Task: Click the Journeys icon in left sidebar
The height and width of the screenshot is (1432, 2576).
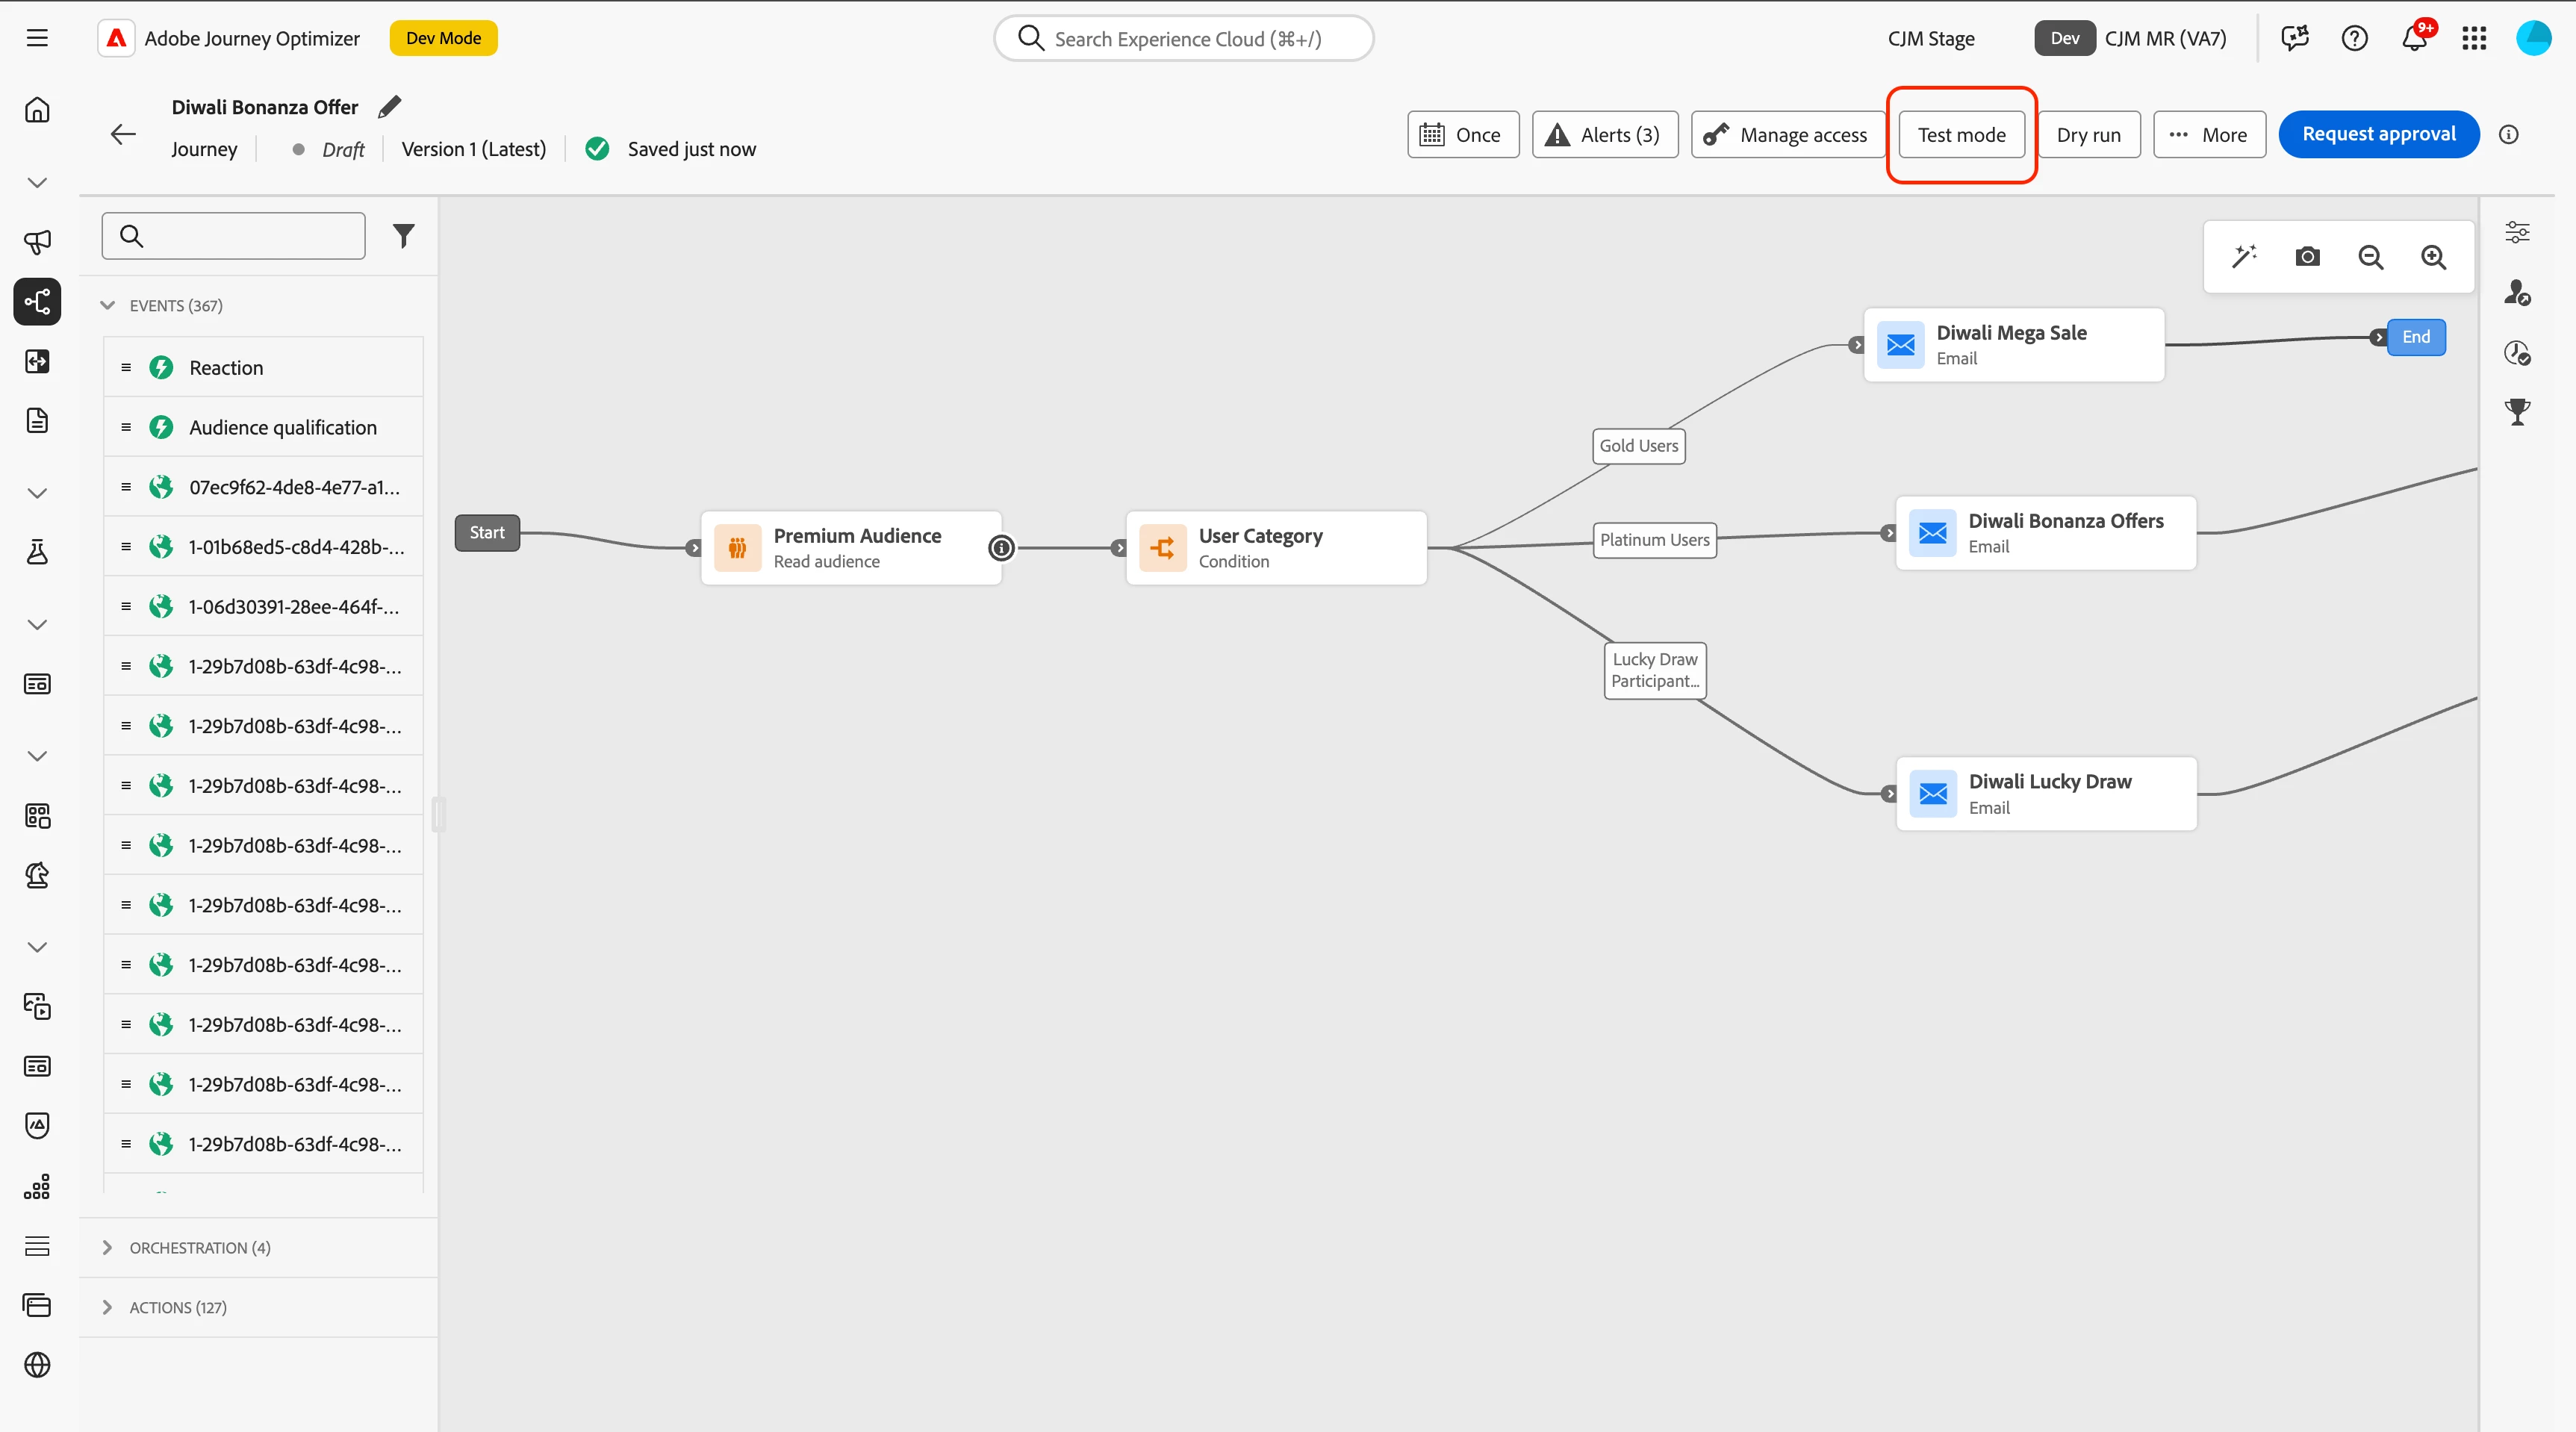Action: tap(37, 301)
